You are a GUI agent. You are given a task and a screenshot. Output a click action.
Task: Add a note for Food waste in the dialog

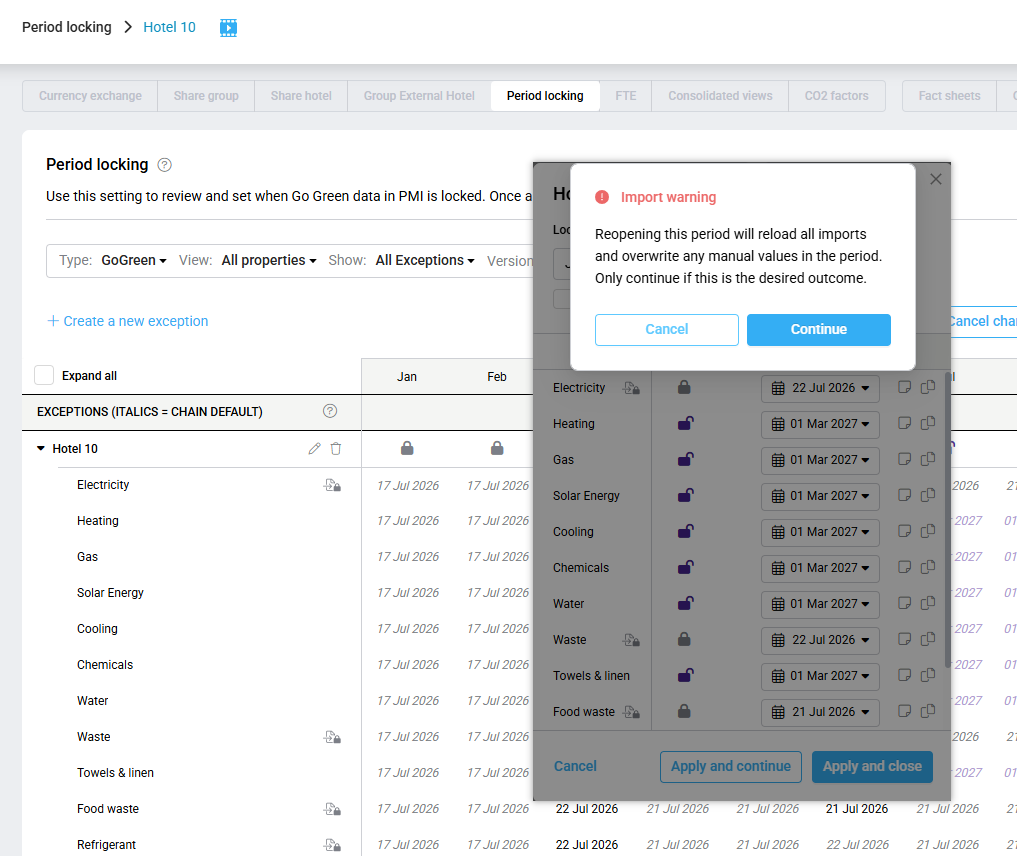[x=904, y=711]
